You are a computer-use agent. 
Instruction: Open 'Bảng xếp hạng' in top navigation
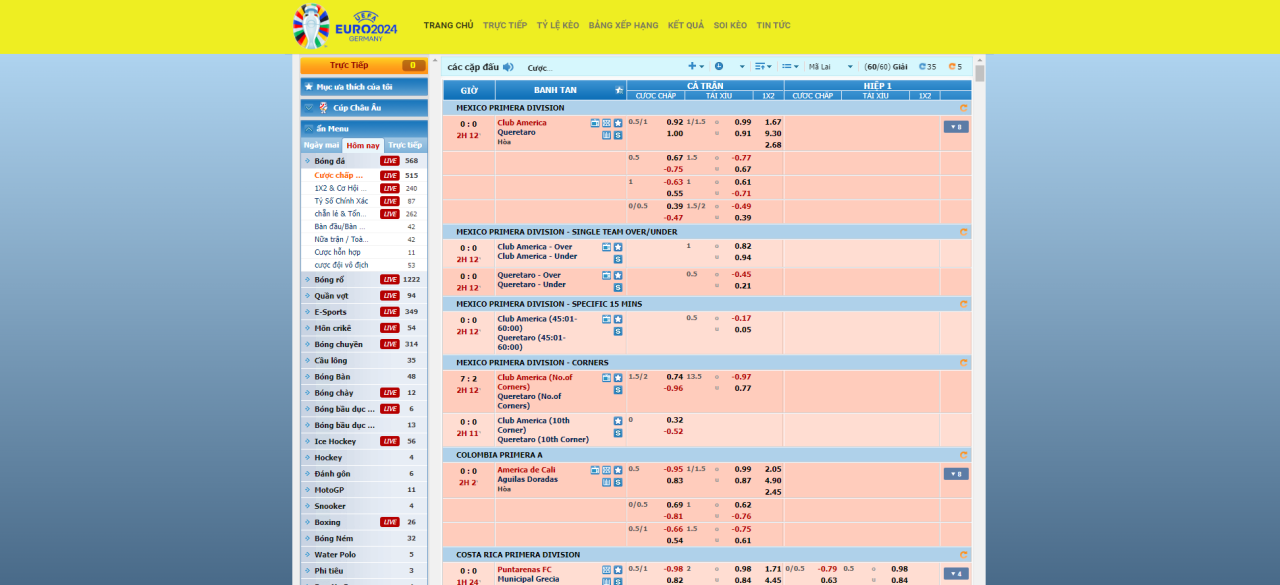[623, 25]
